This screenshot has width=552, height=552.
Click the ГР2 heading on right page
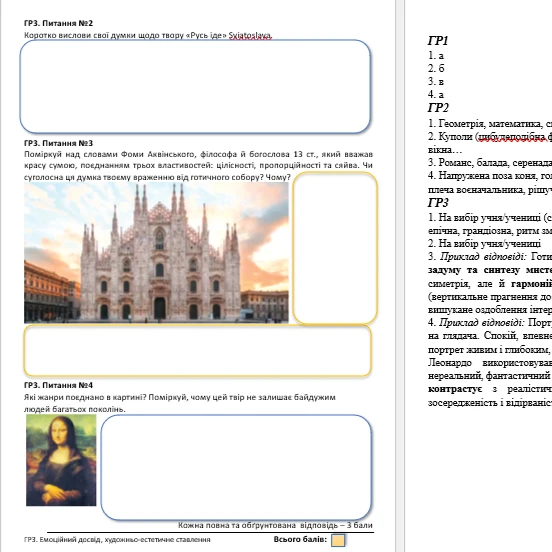(x=438, y=107)
